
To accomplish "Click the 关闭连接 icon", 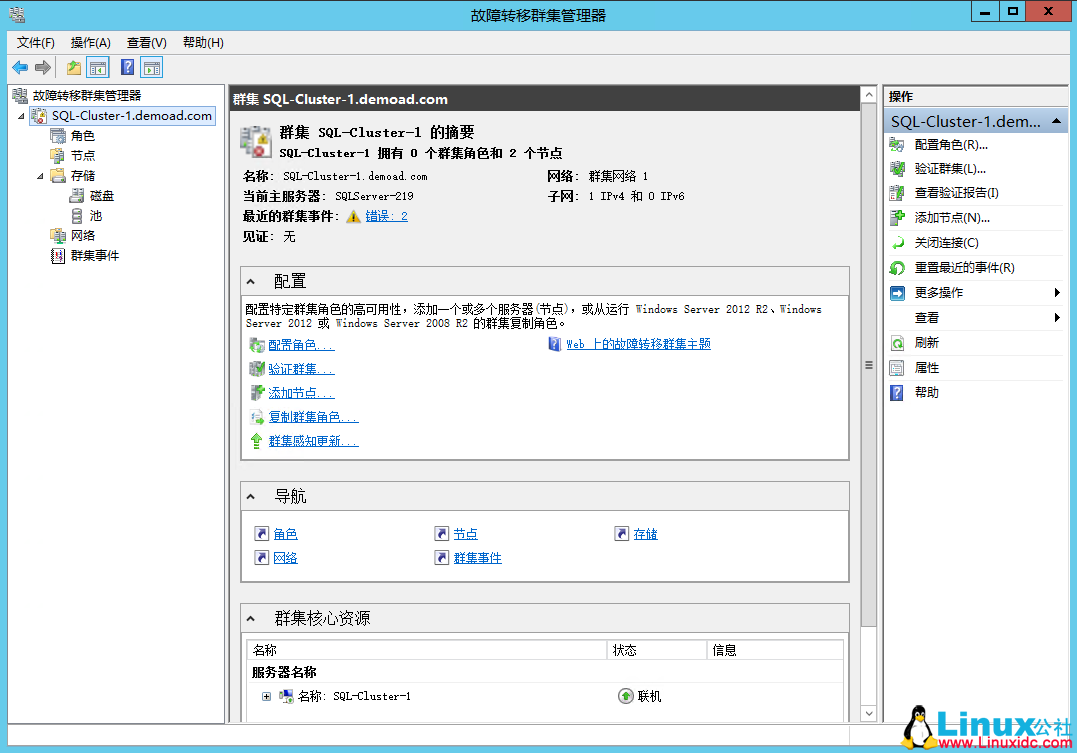I will (x=895, y=241).
